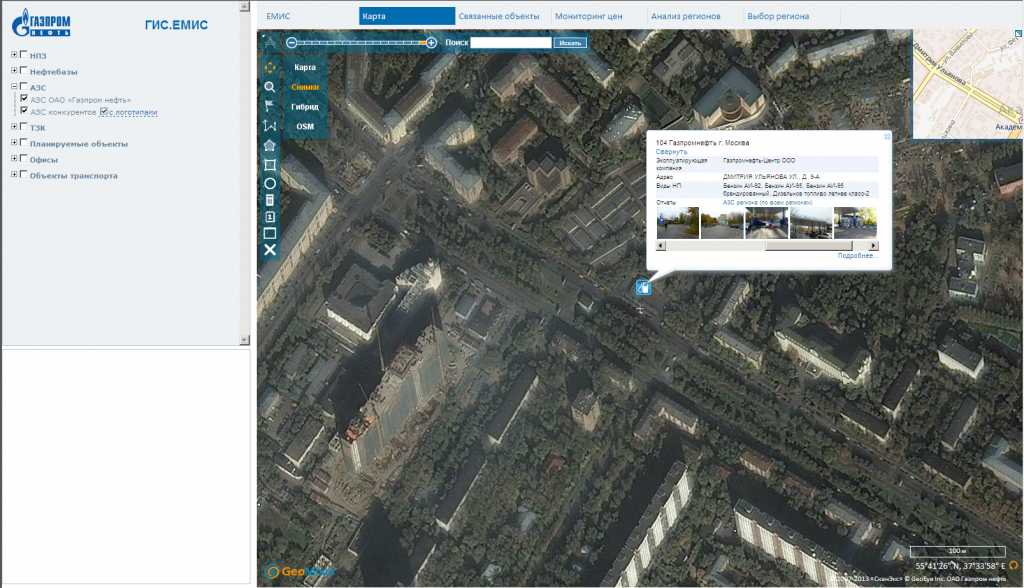The image size is (1024, 588).
Task: Activate the magnifier zoom tool
Action: 269,87
